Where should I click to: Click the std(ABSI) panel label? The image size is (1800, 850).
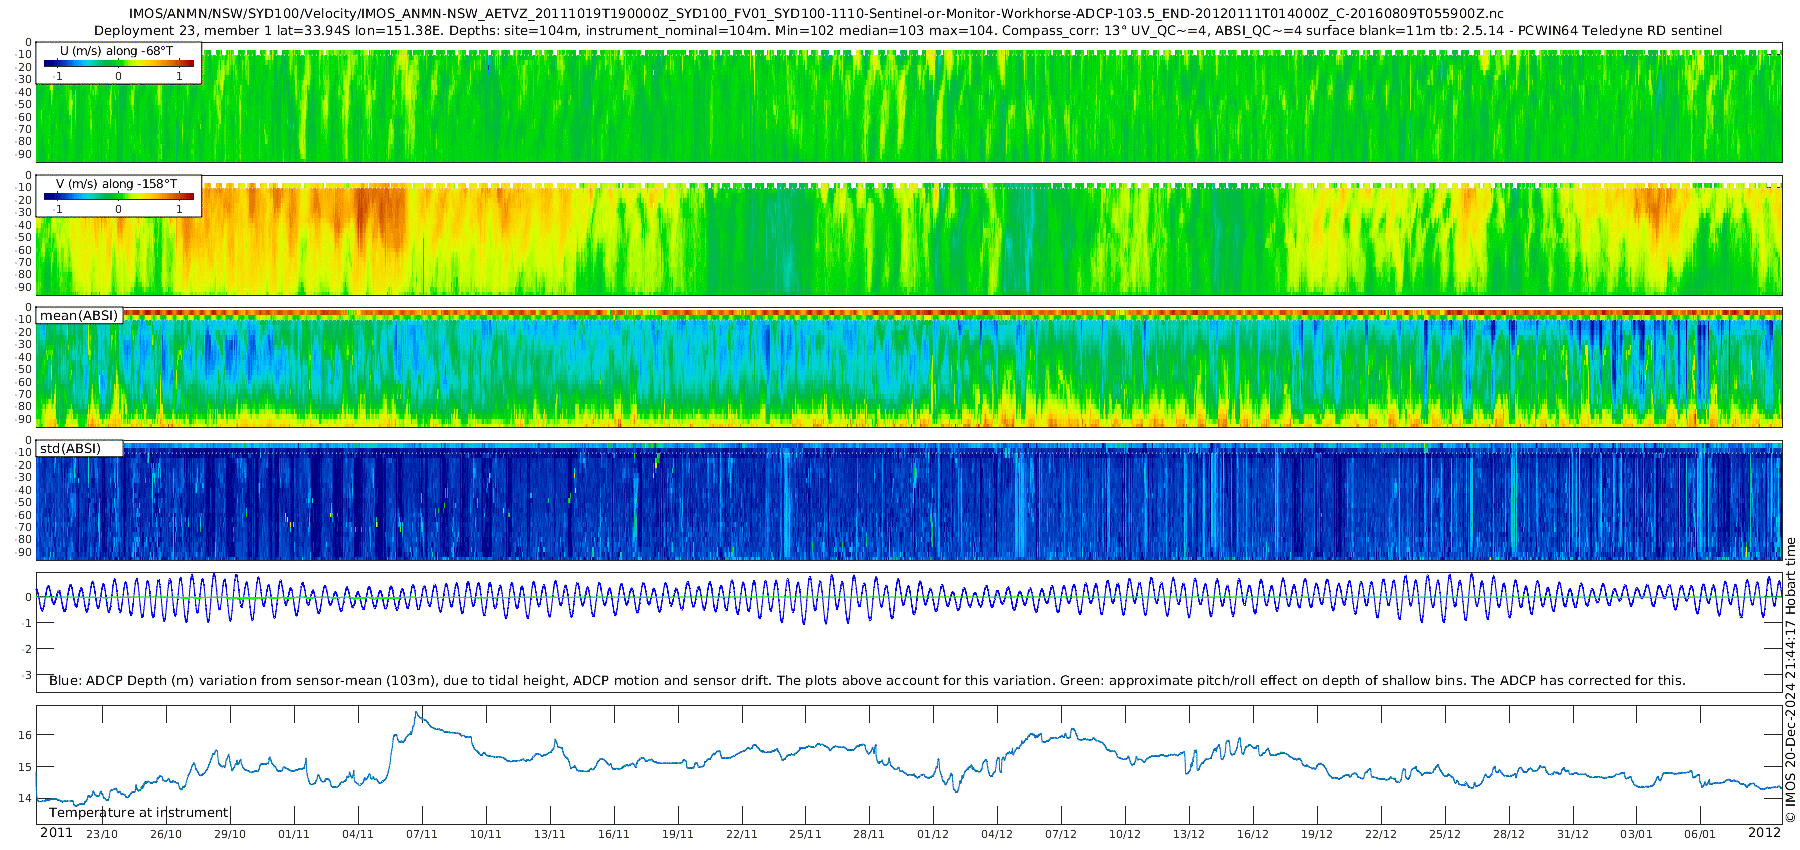pos(70,449)
